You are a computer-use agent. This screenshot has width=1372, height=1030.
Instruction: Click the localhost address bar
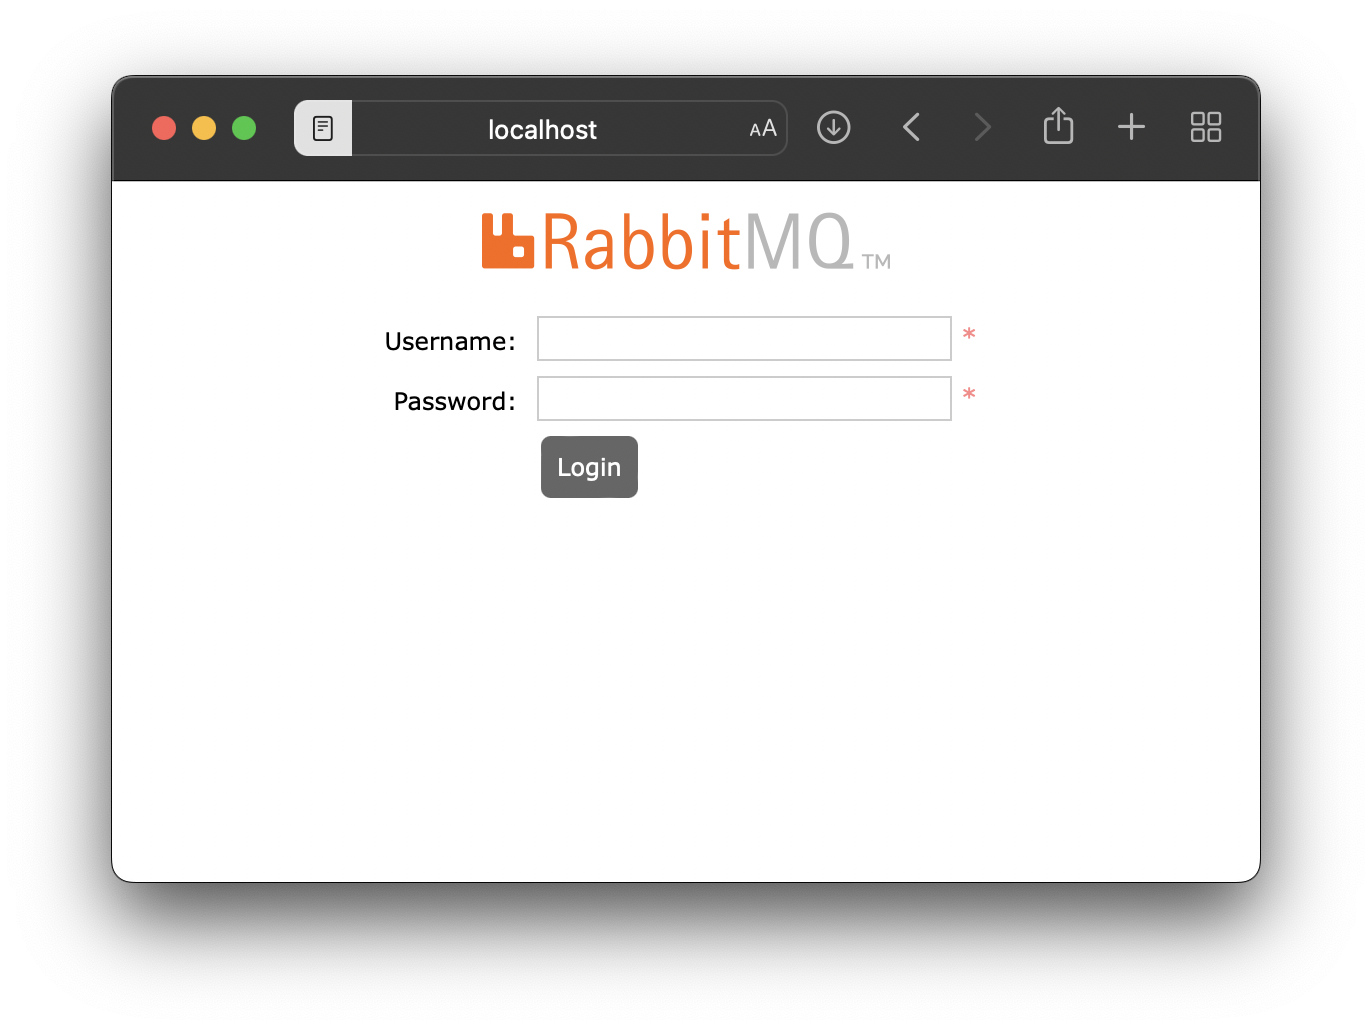click(x=542, y=128)
